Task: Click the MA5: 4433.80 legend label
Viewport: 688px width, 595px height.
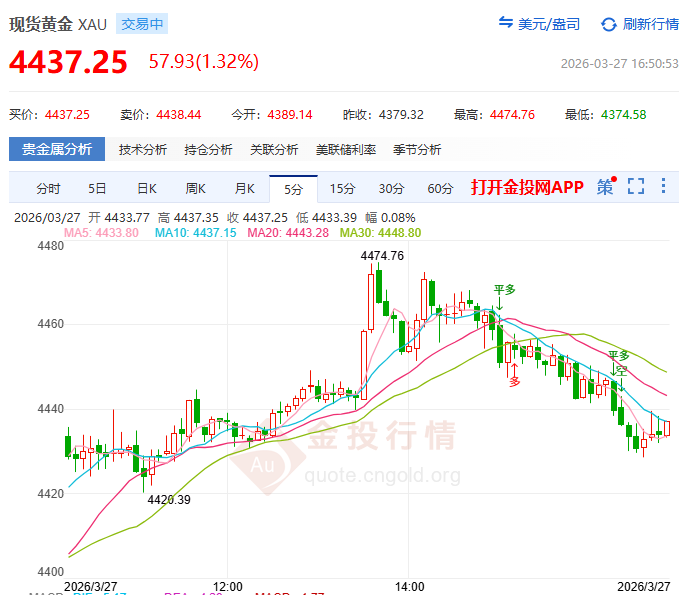Action: pos(101,233)
